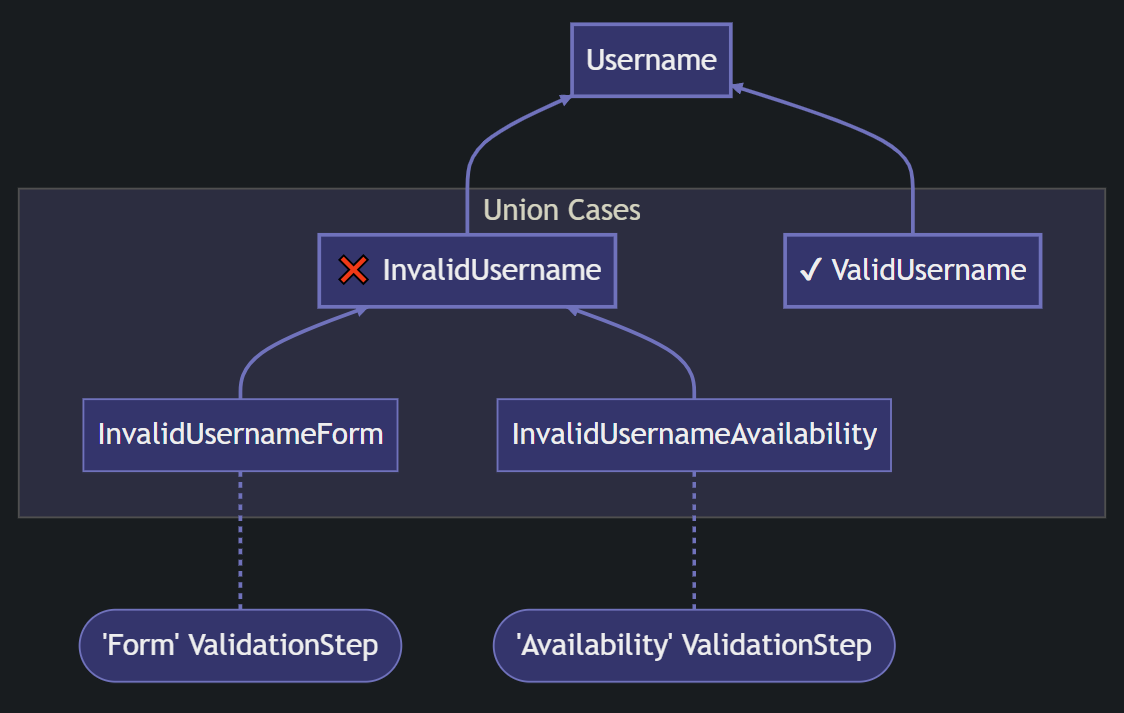Click the Union Cases group title
Viewport: 1124px width, 713px height.
(561, 210)
